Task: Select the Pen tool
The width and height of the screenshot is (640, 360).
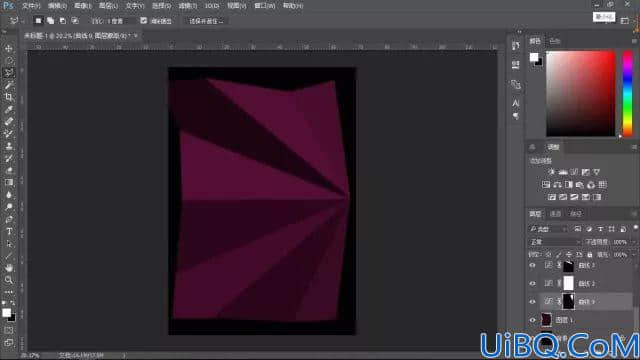Action: point(9,219)
